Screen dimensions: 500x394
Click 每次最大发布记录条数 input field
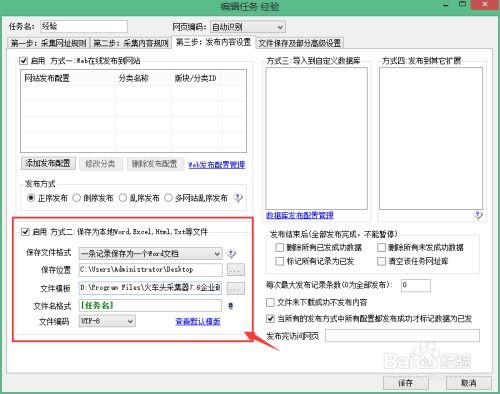[x=416, y=285]
